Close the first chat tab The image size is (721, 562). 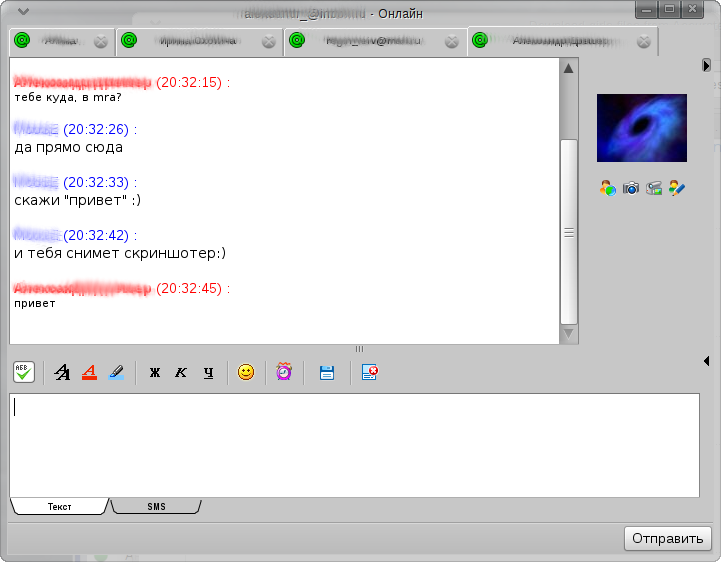click(x=101, y=42)
